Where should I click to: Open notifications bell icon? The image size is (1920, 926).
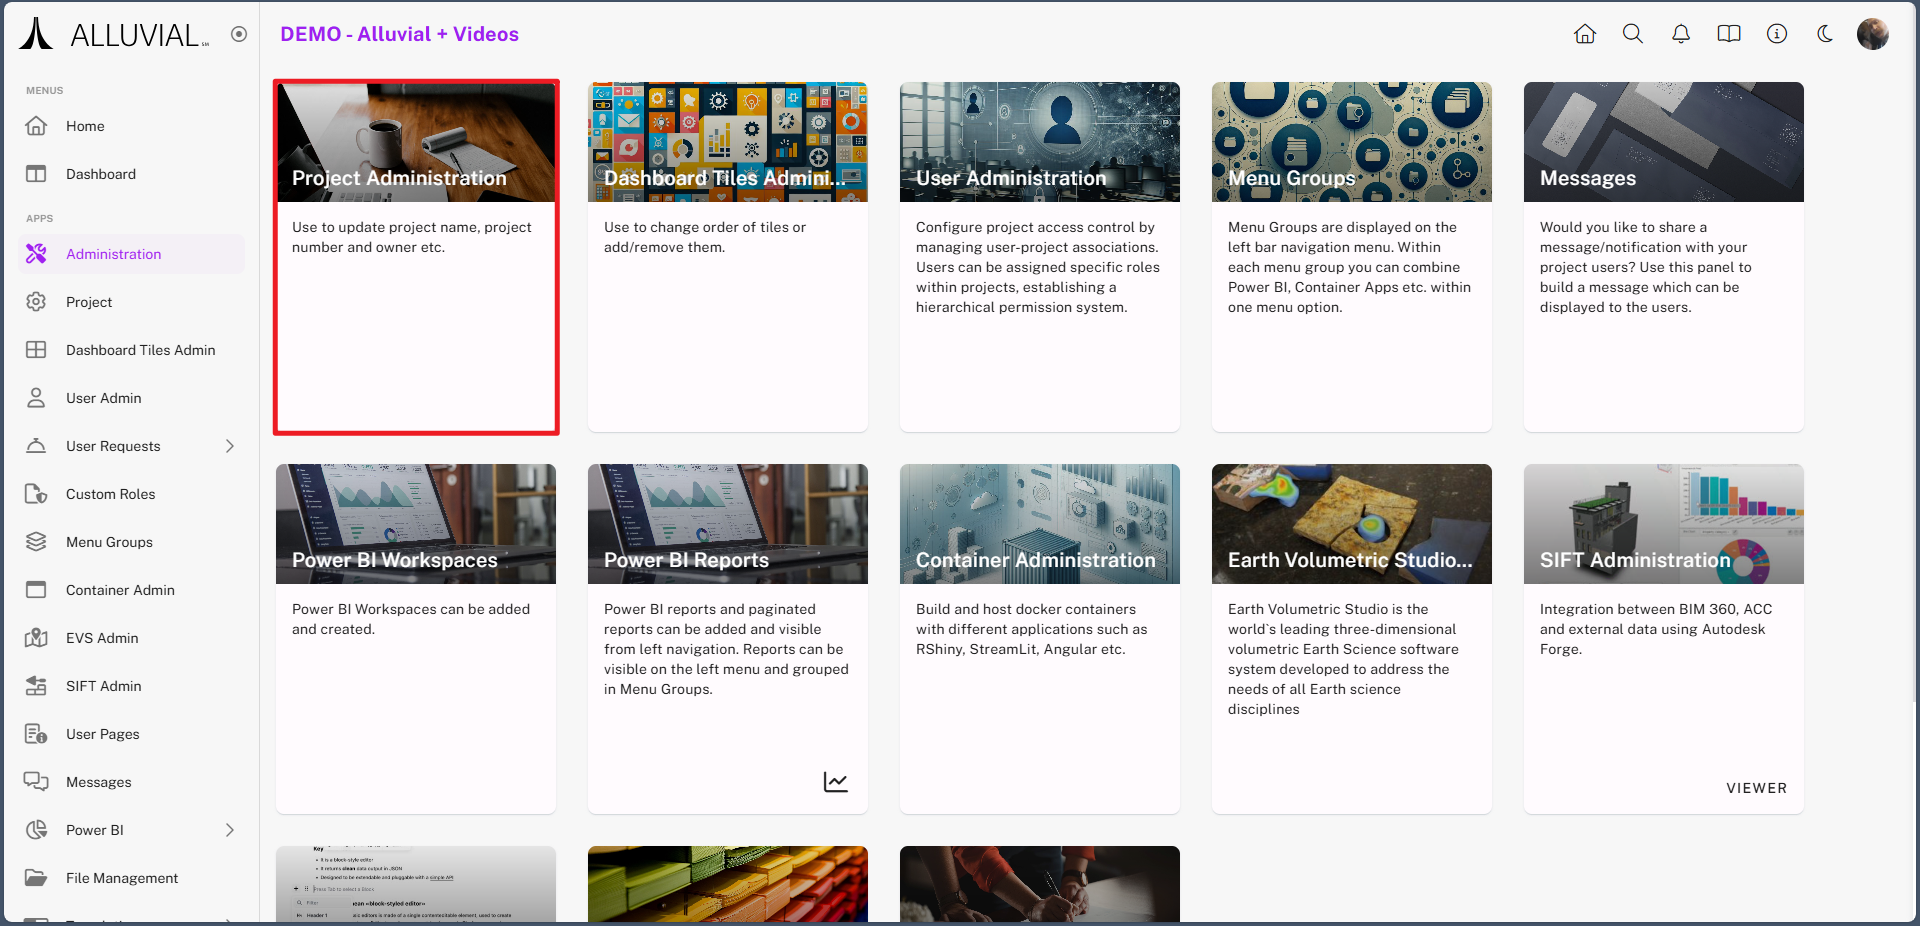[1681, 34]
